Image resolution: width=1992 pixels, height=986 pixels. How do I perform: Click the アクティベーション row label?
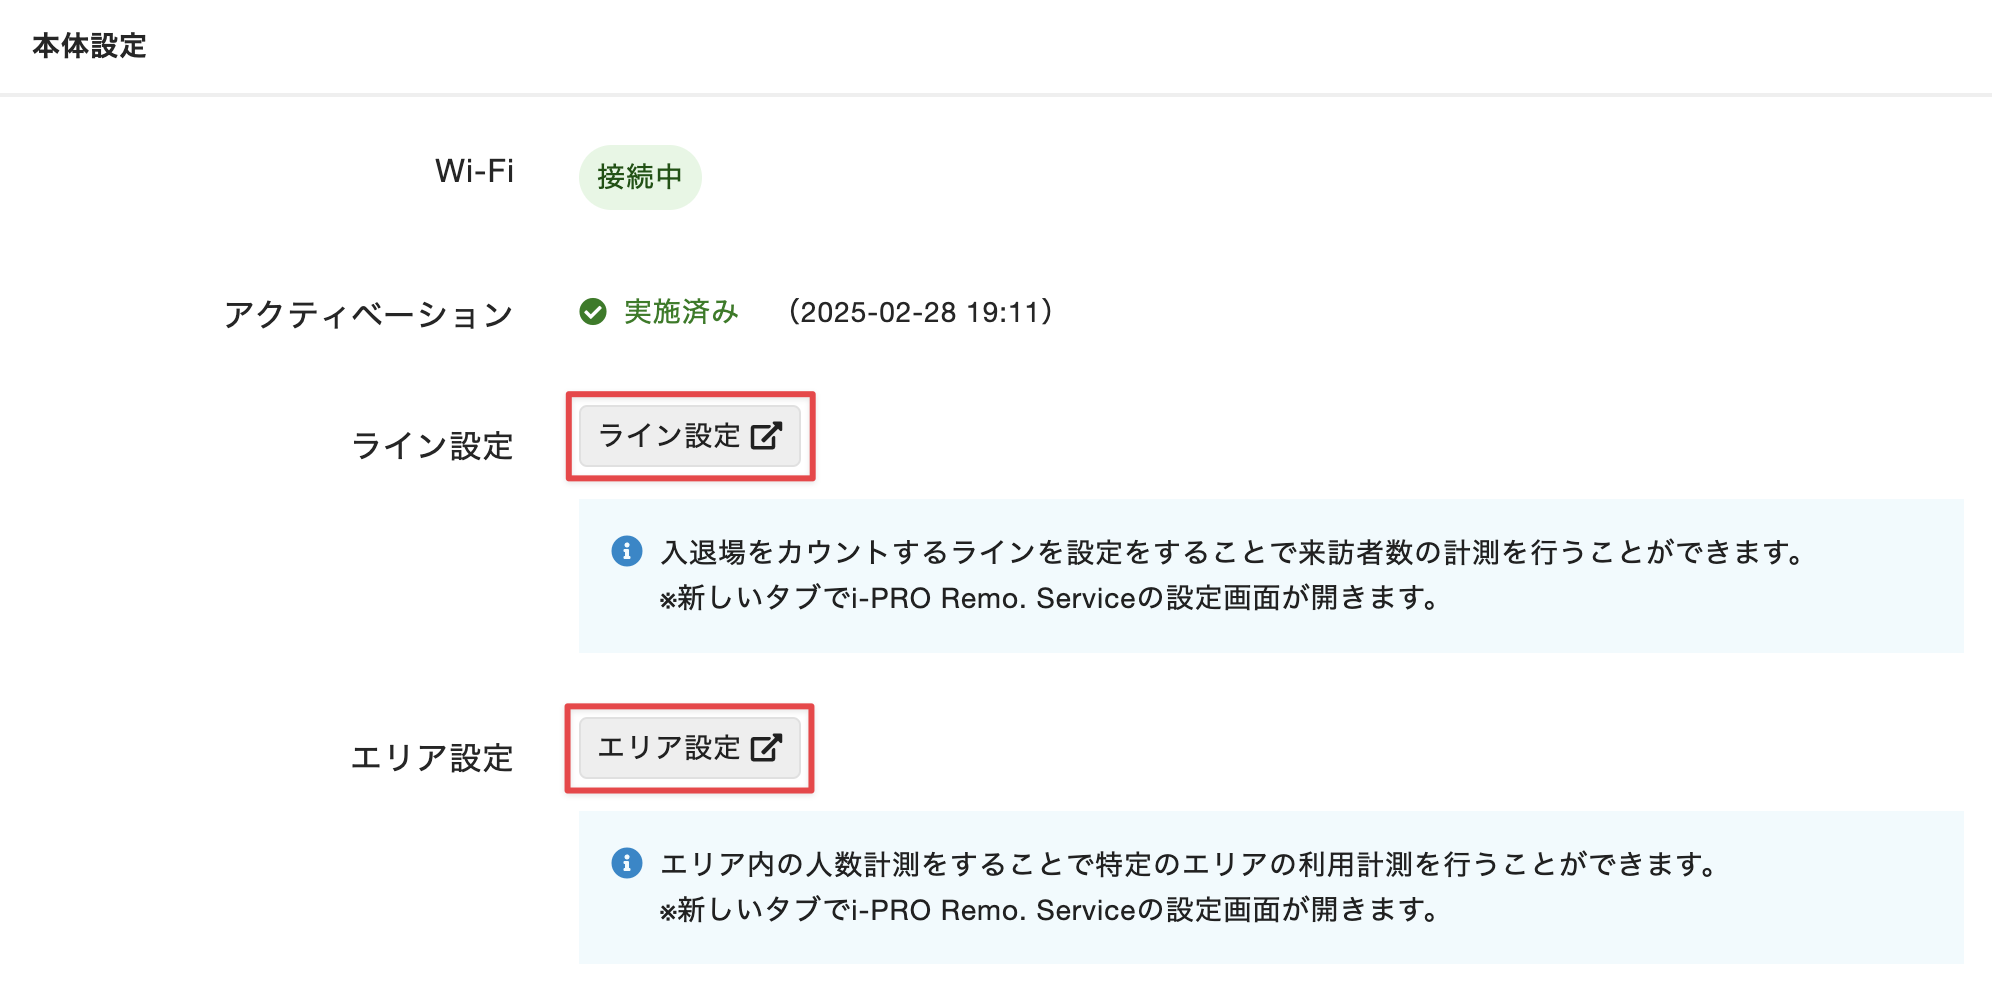(x=368, y=315)
